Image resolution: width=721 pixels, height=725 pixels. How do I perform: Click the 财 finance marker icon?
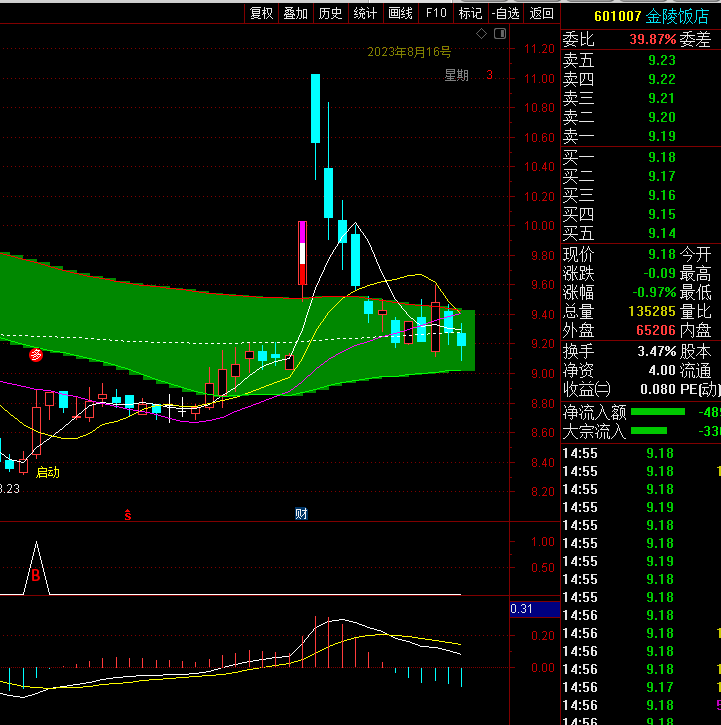(301, 514)
